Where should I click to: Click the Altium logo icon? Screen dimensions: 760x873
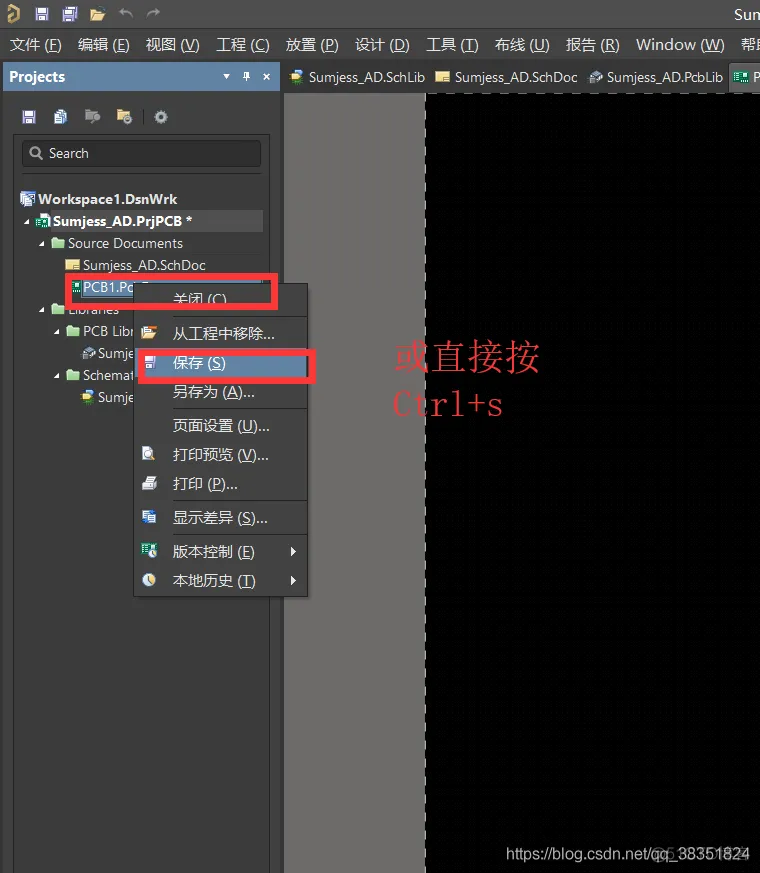pos(13,13)
